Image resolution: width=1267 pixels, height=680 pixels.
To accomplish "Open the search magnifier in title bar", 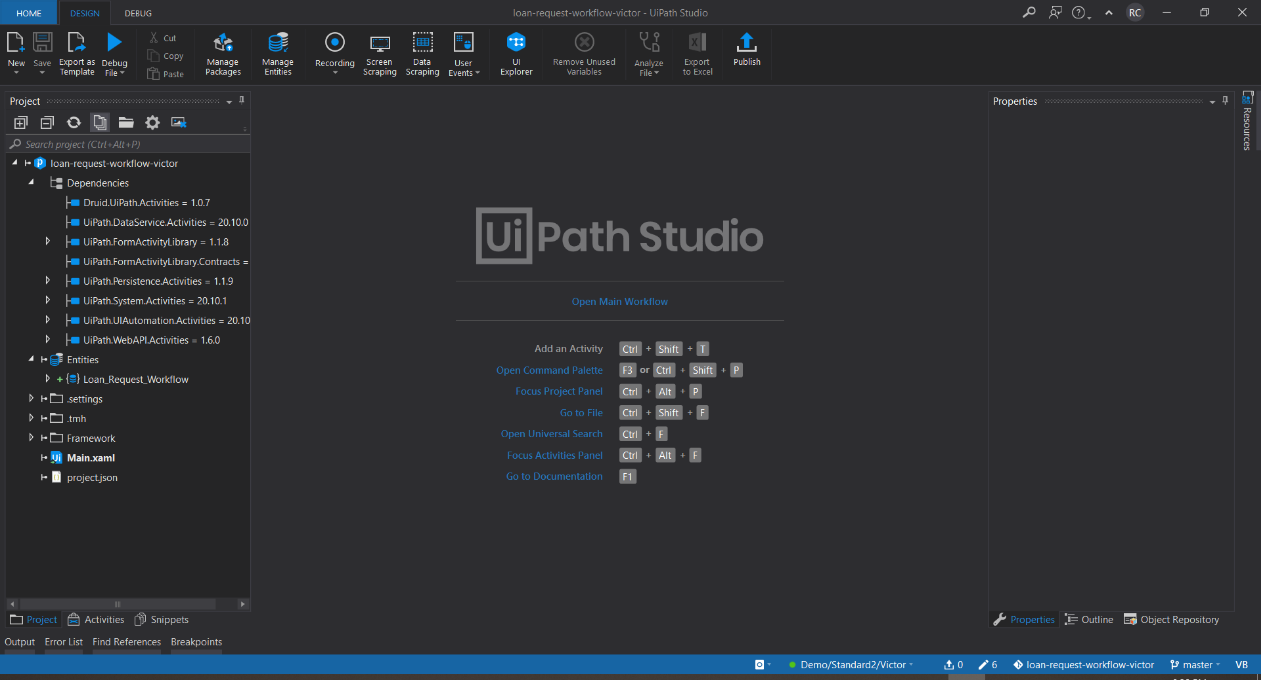I will tap(1029, 12).
